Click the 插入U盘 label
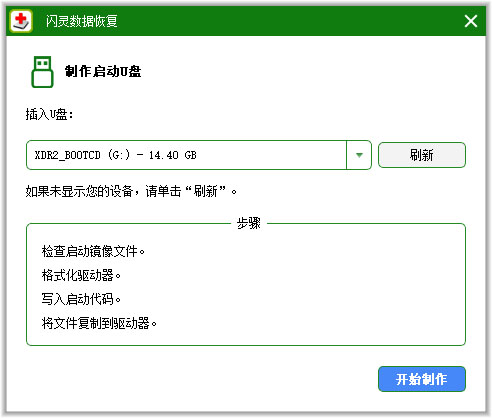Viewport: 492px width, 418px height. coord(49,114)
